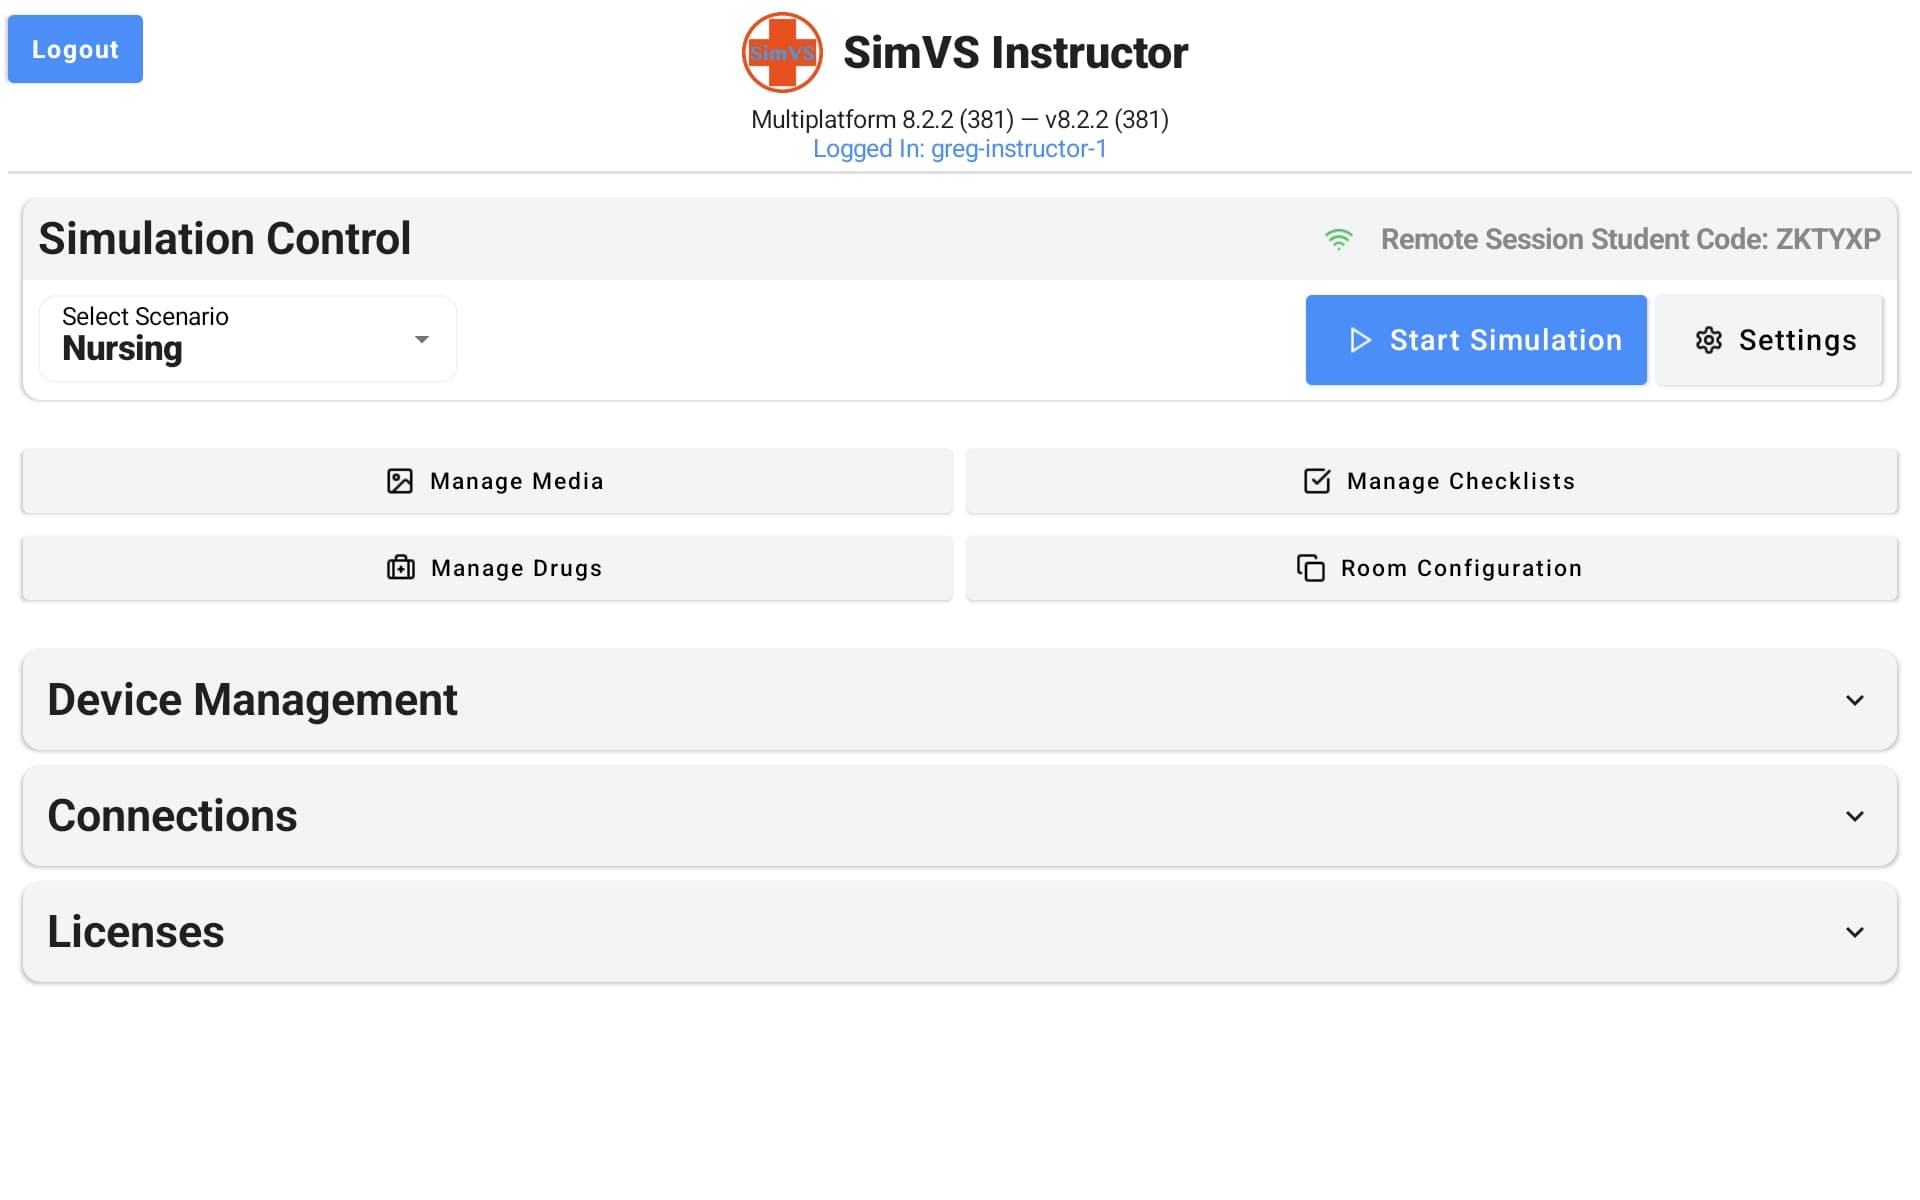Open the Select Scenario dropdown
The width and height of the screenshot is (1920, 1200).
click(246, 340)
